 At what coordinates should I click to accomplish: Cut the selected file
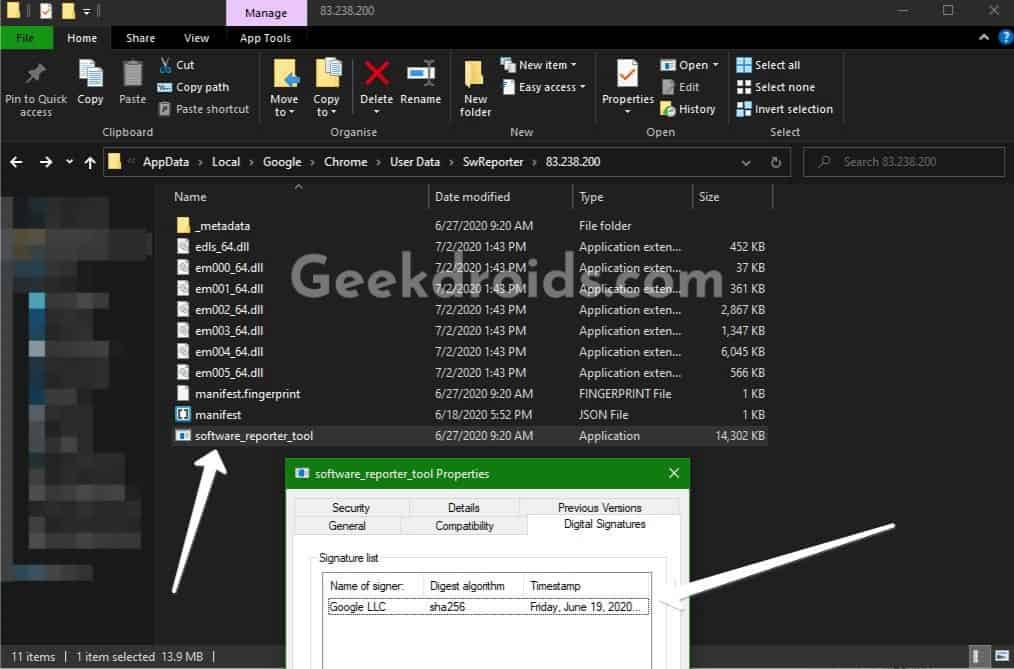[177, 65]
